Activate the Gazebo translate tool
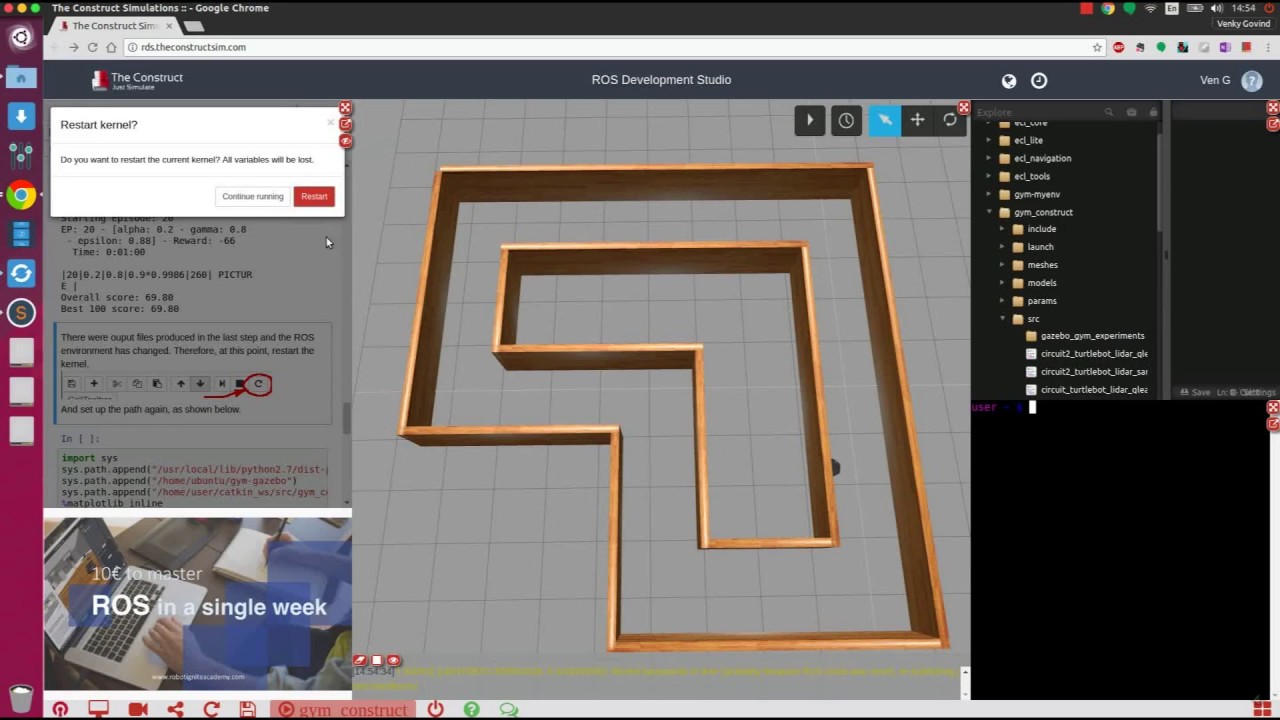This screenshot has width=1280, height=720. (x=917, y=120)
